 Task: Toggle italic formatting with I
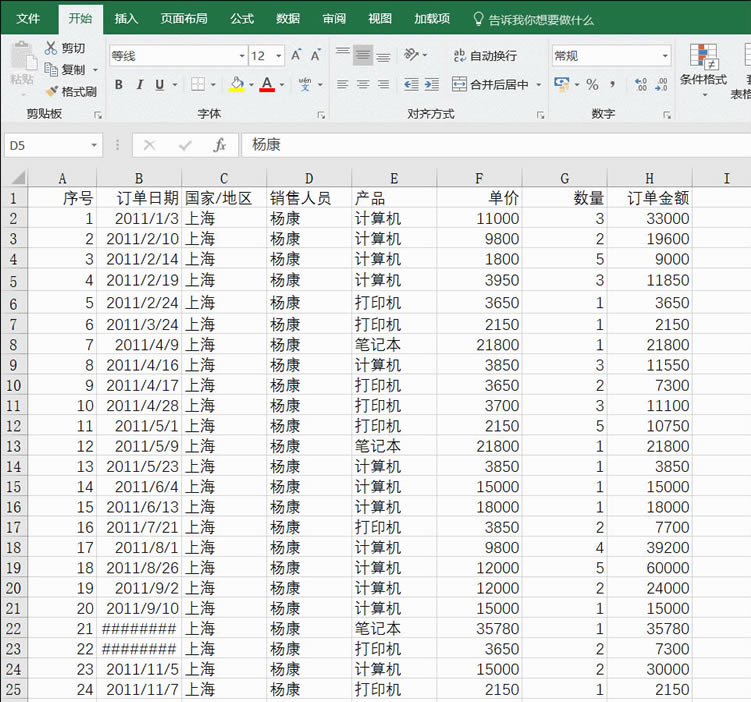tap(139, 85)
